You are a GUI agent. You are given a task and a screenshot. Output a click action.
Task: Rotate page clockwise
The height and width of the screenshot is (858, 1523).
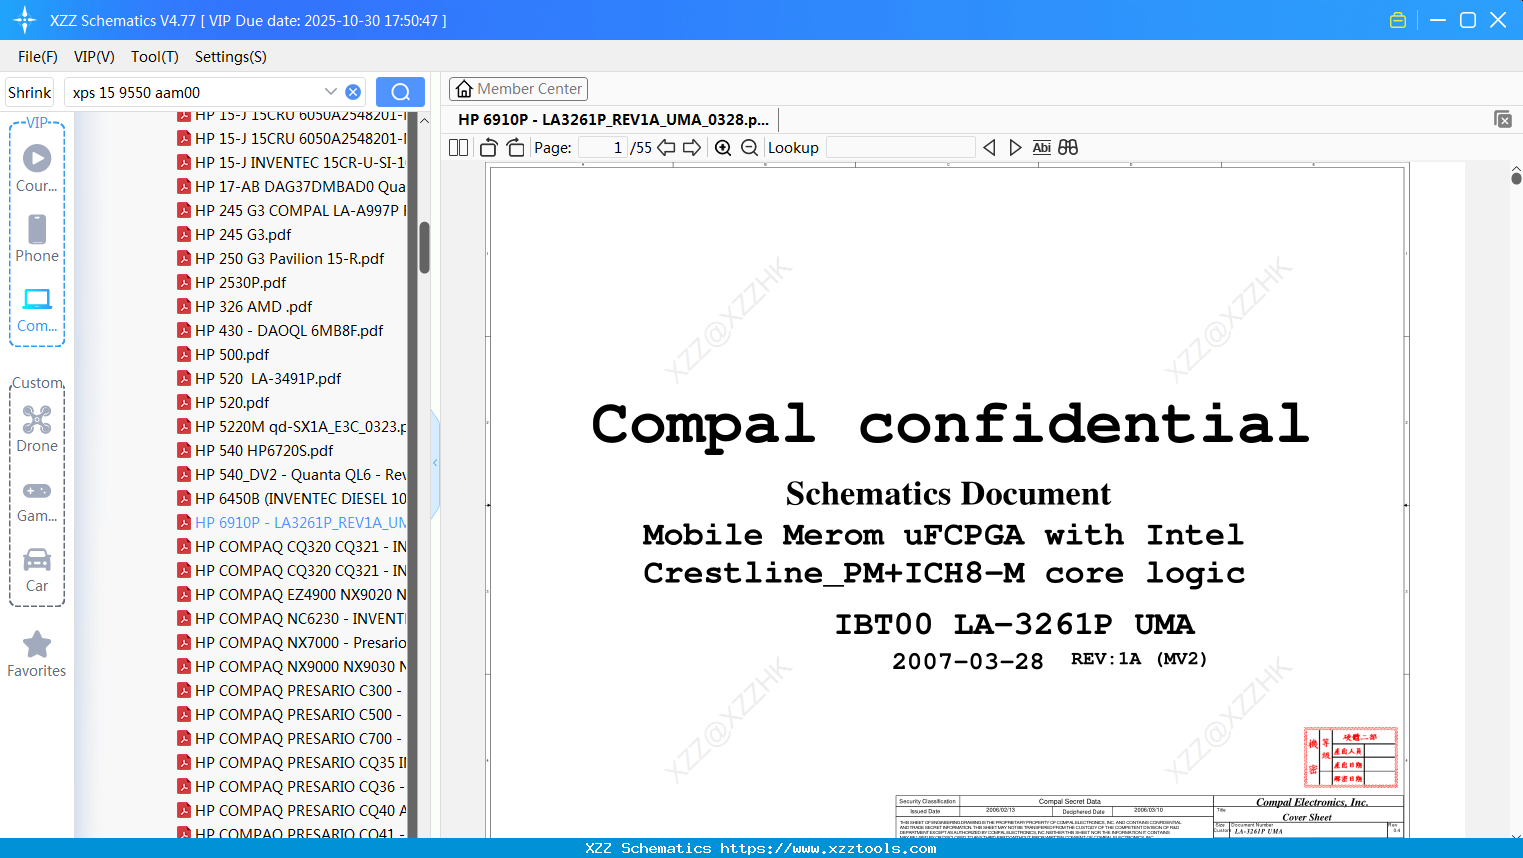tap(516, 148)
